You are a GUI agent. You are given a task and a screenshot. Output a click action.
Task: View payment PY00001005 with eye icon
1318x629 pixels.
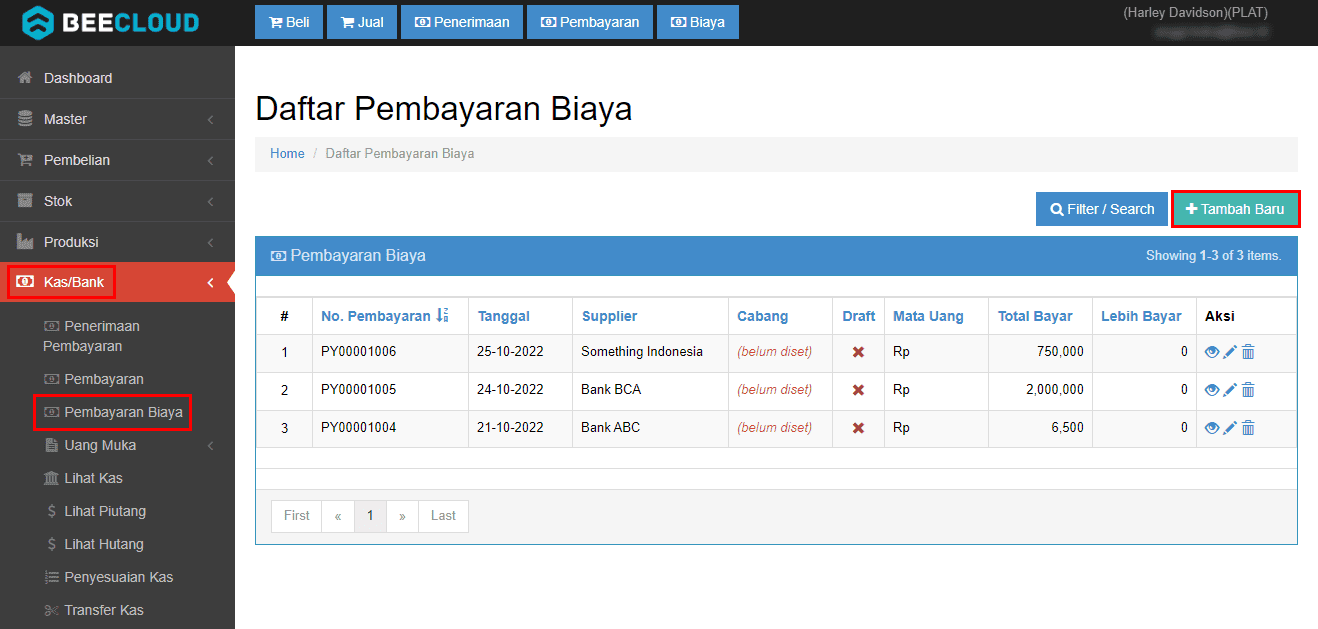[x=1212, y=390]
